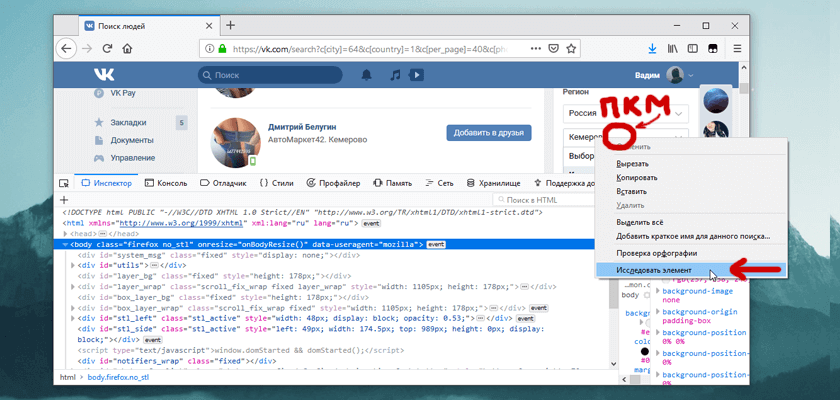Click the event badge on the html row
The width and height of the screenshot is (840, 400).
(371, 223)
